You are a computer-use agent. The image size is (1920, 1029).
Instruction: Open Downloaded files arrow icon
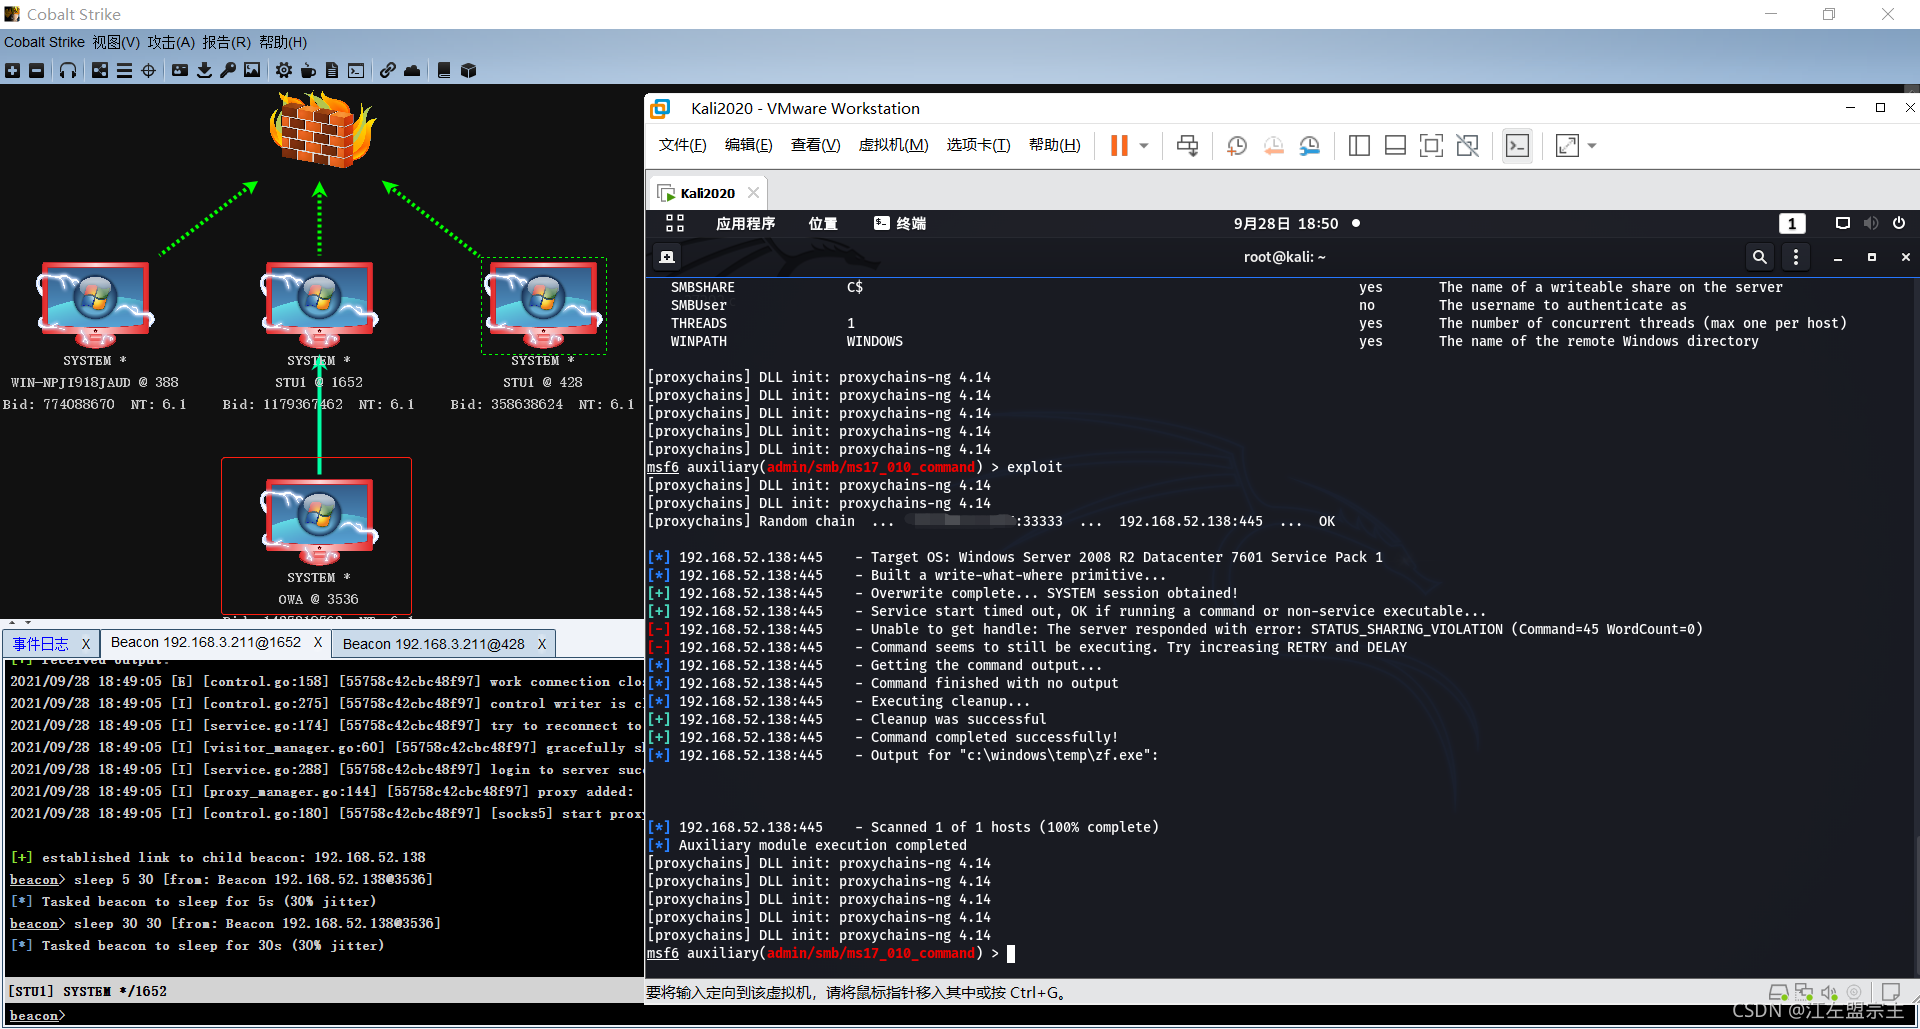click(204, 70)
